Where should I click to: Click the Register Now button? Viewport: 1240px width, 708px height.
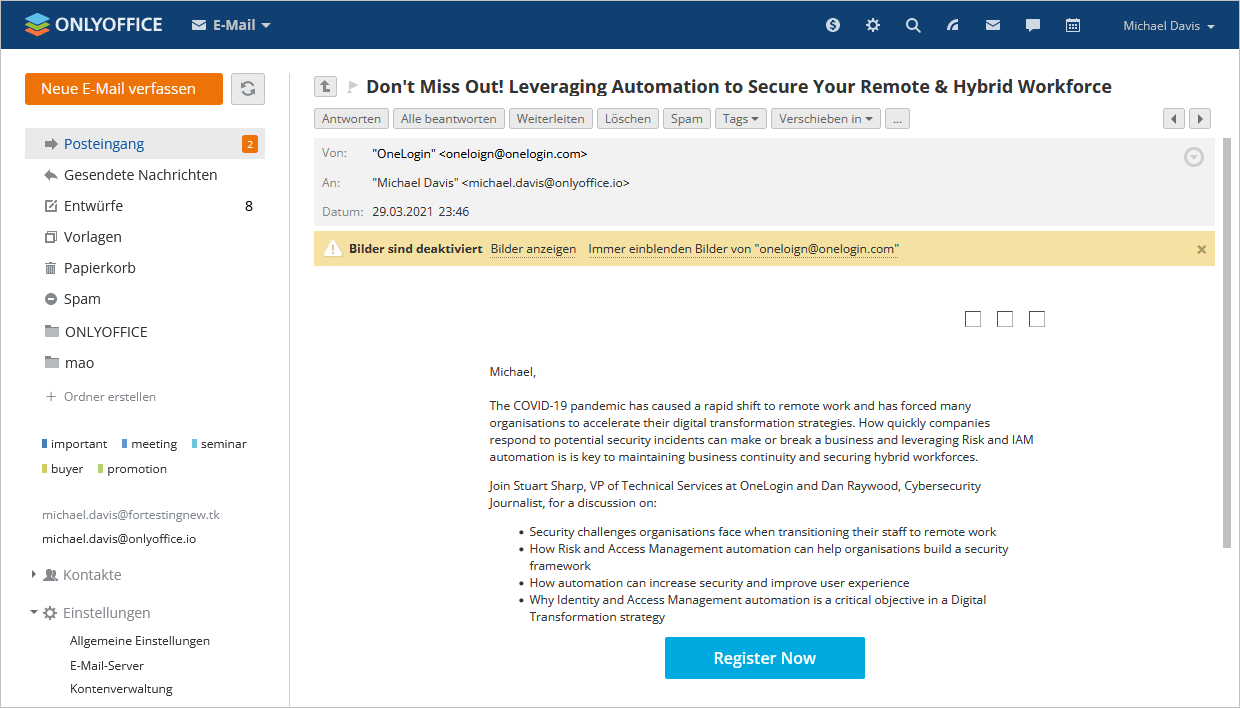click(x=765, y=658)
